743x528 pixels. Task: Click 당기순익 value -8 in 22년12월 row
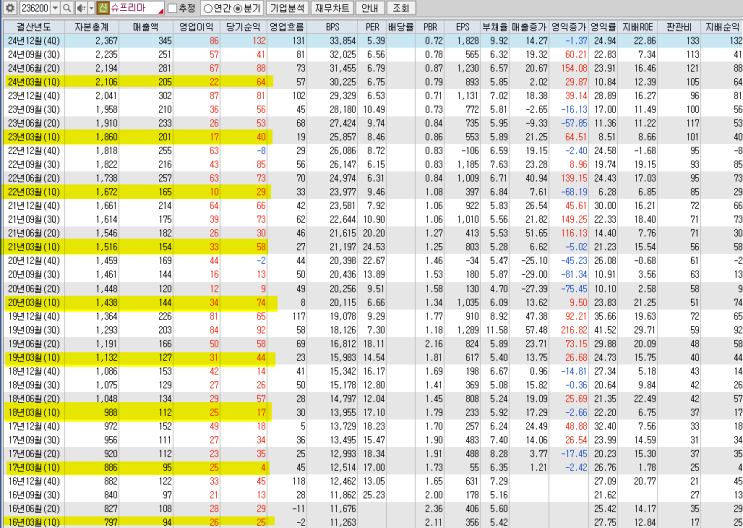[x=261, y=151]
